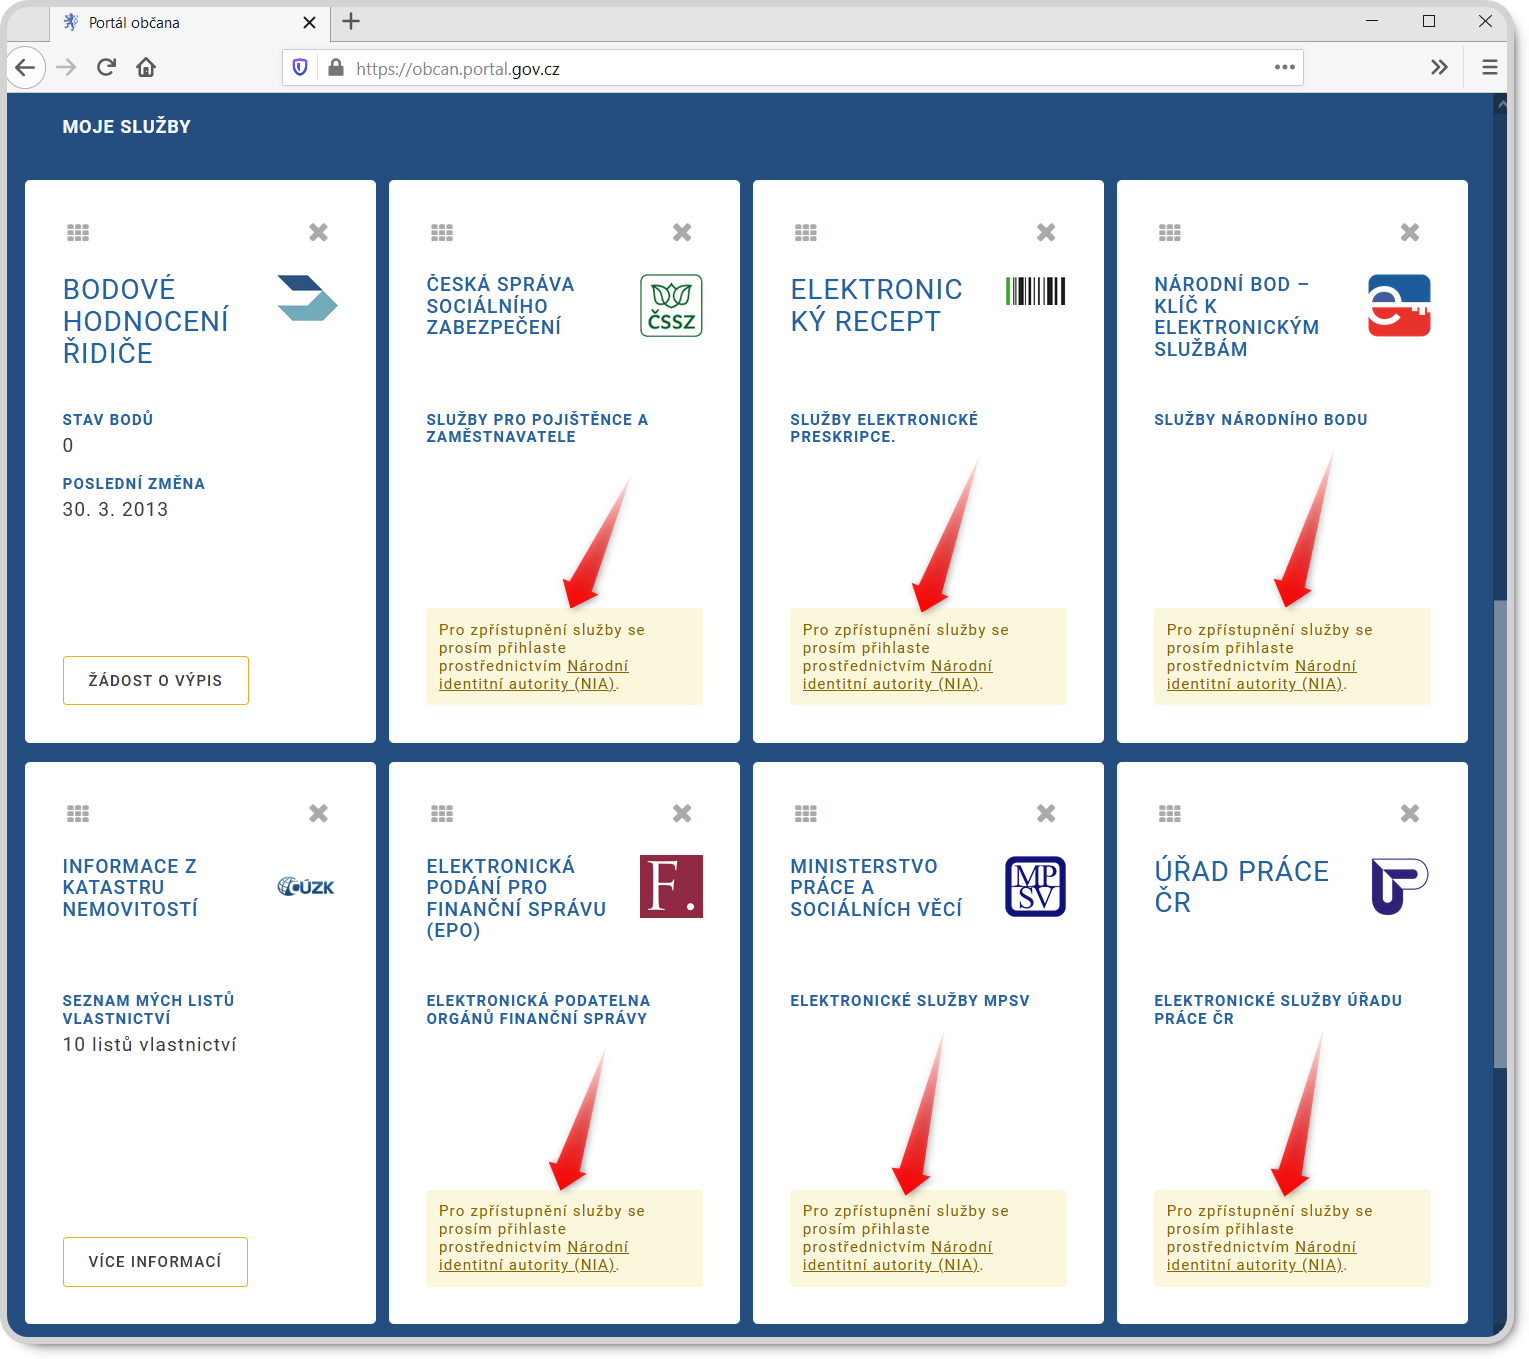Click the Bodové hodnocení řidiče logo
This screenshot has width=1529, height=1359.
[307, 298]
